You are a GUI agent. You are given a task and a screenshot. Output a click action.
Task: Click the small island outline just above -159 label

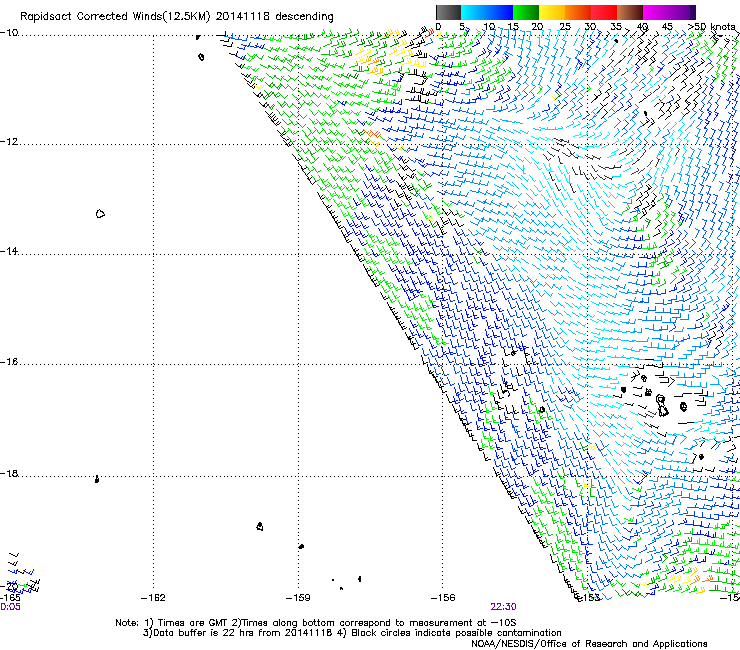click(x=301, y=546)
